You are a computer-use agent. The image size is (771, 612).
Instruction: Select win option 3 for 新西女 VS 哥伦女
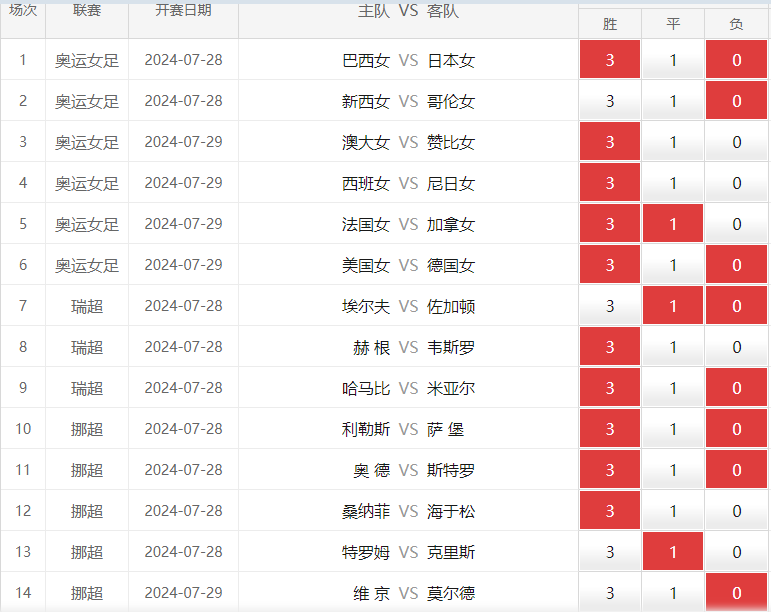click(610, 101)
